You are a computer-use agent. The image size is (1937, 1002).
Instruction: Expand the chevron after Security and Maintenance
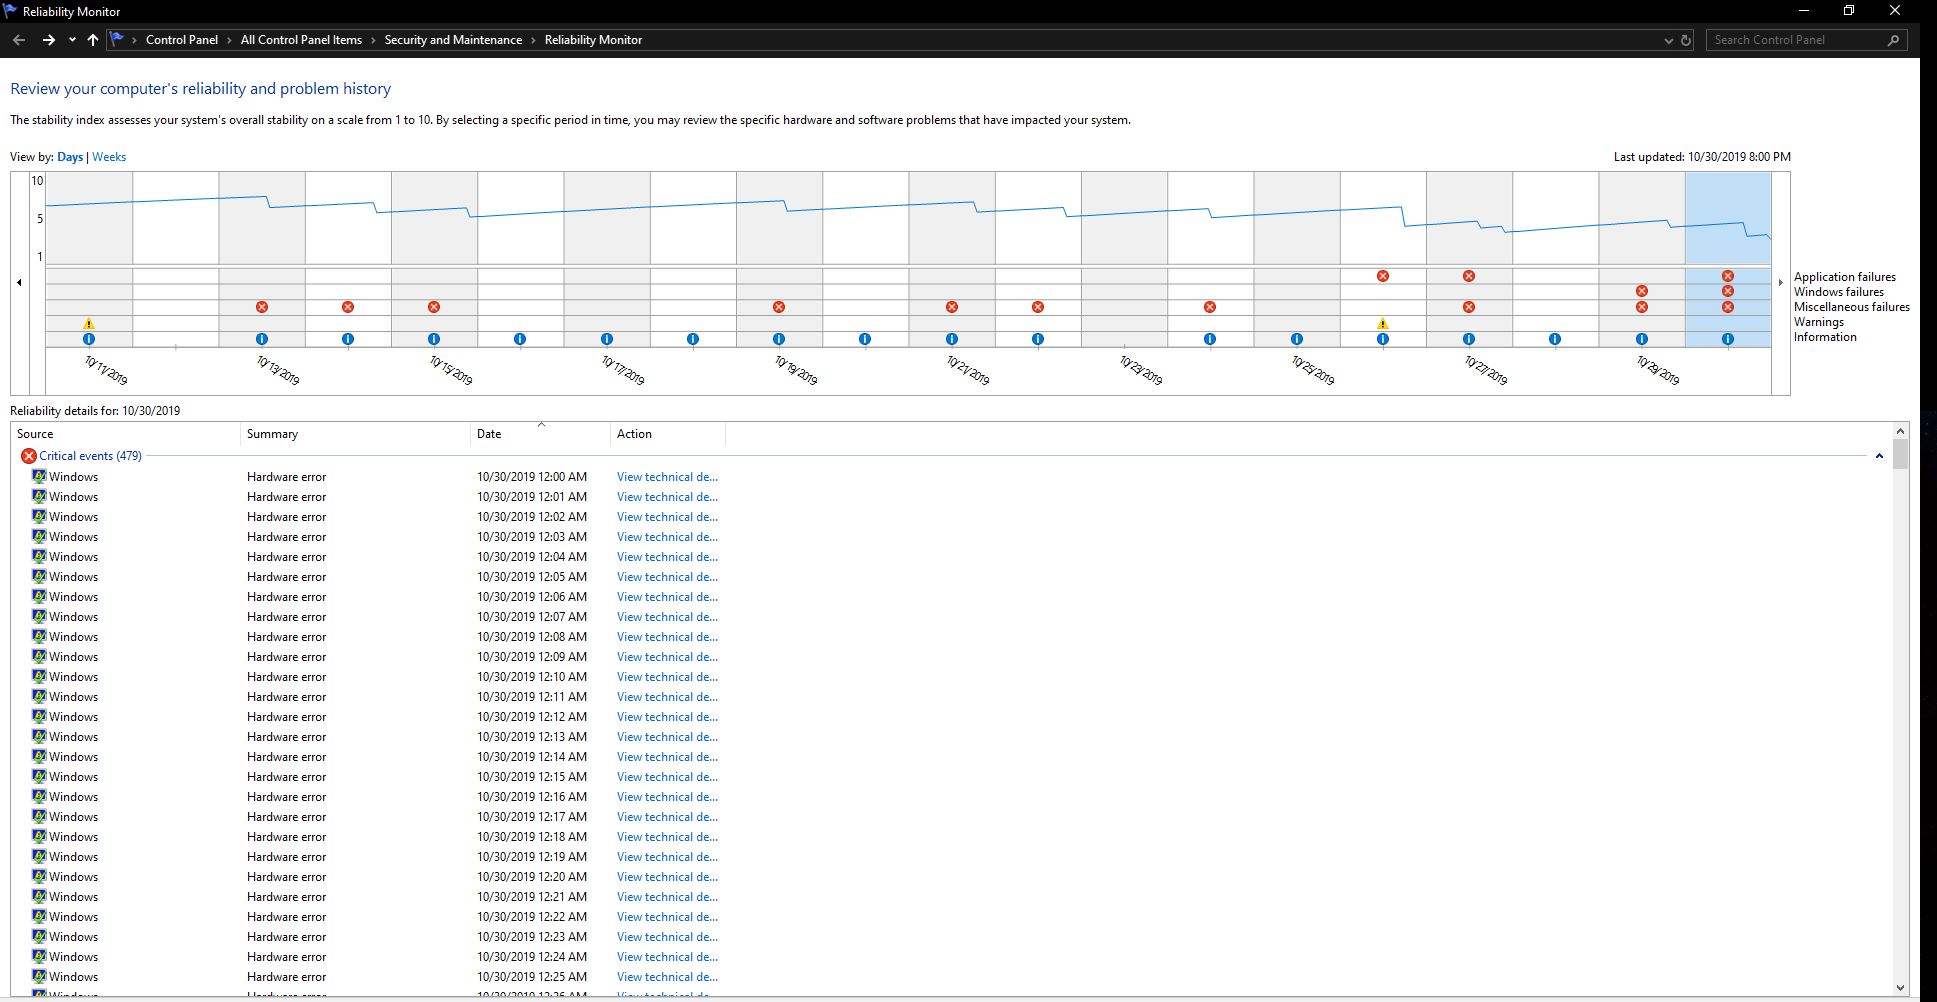[x=533, y=40]
